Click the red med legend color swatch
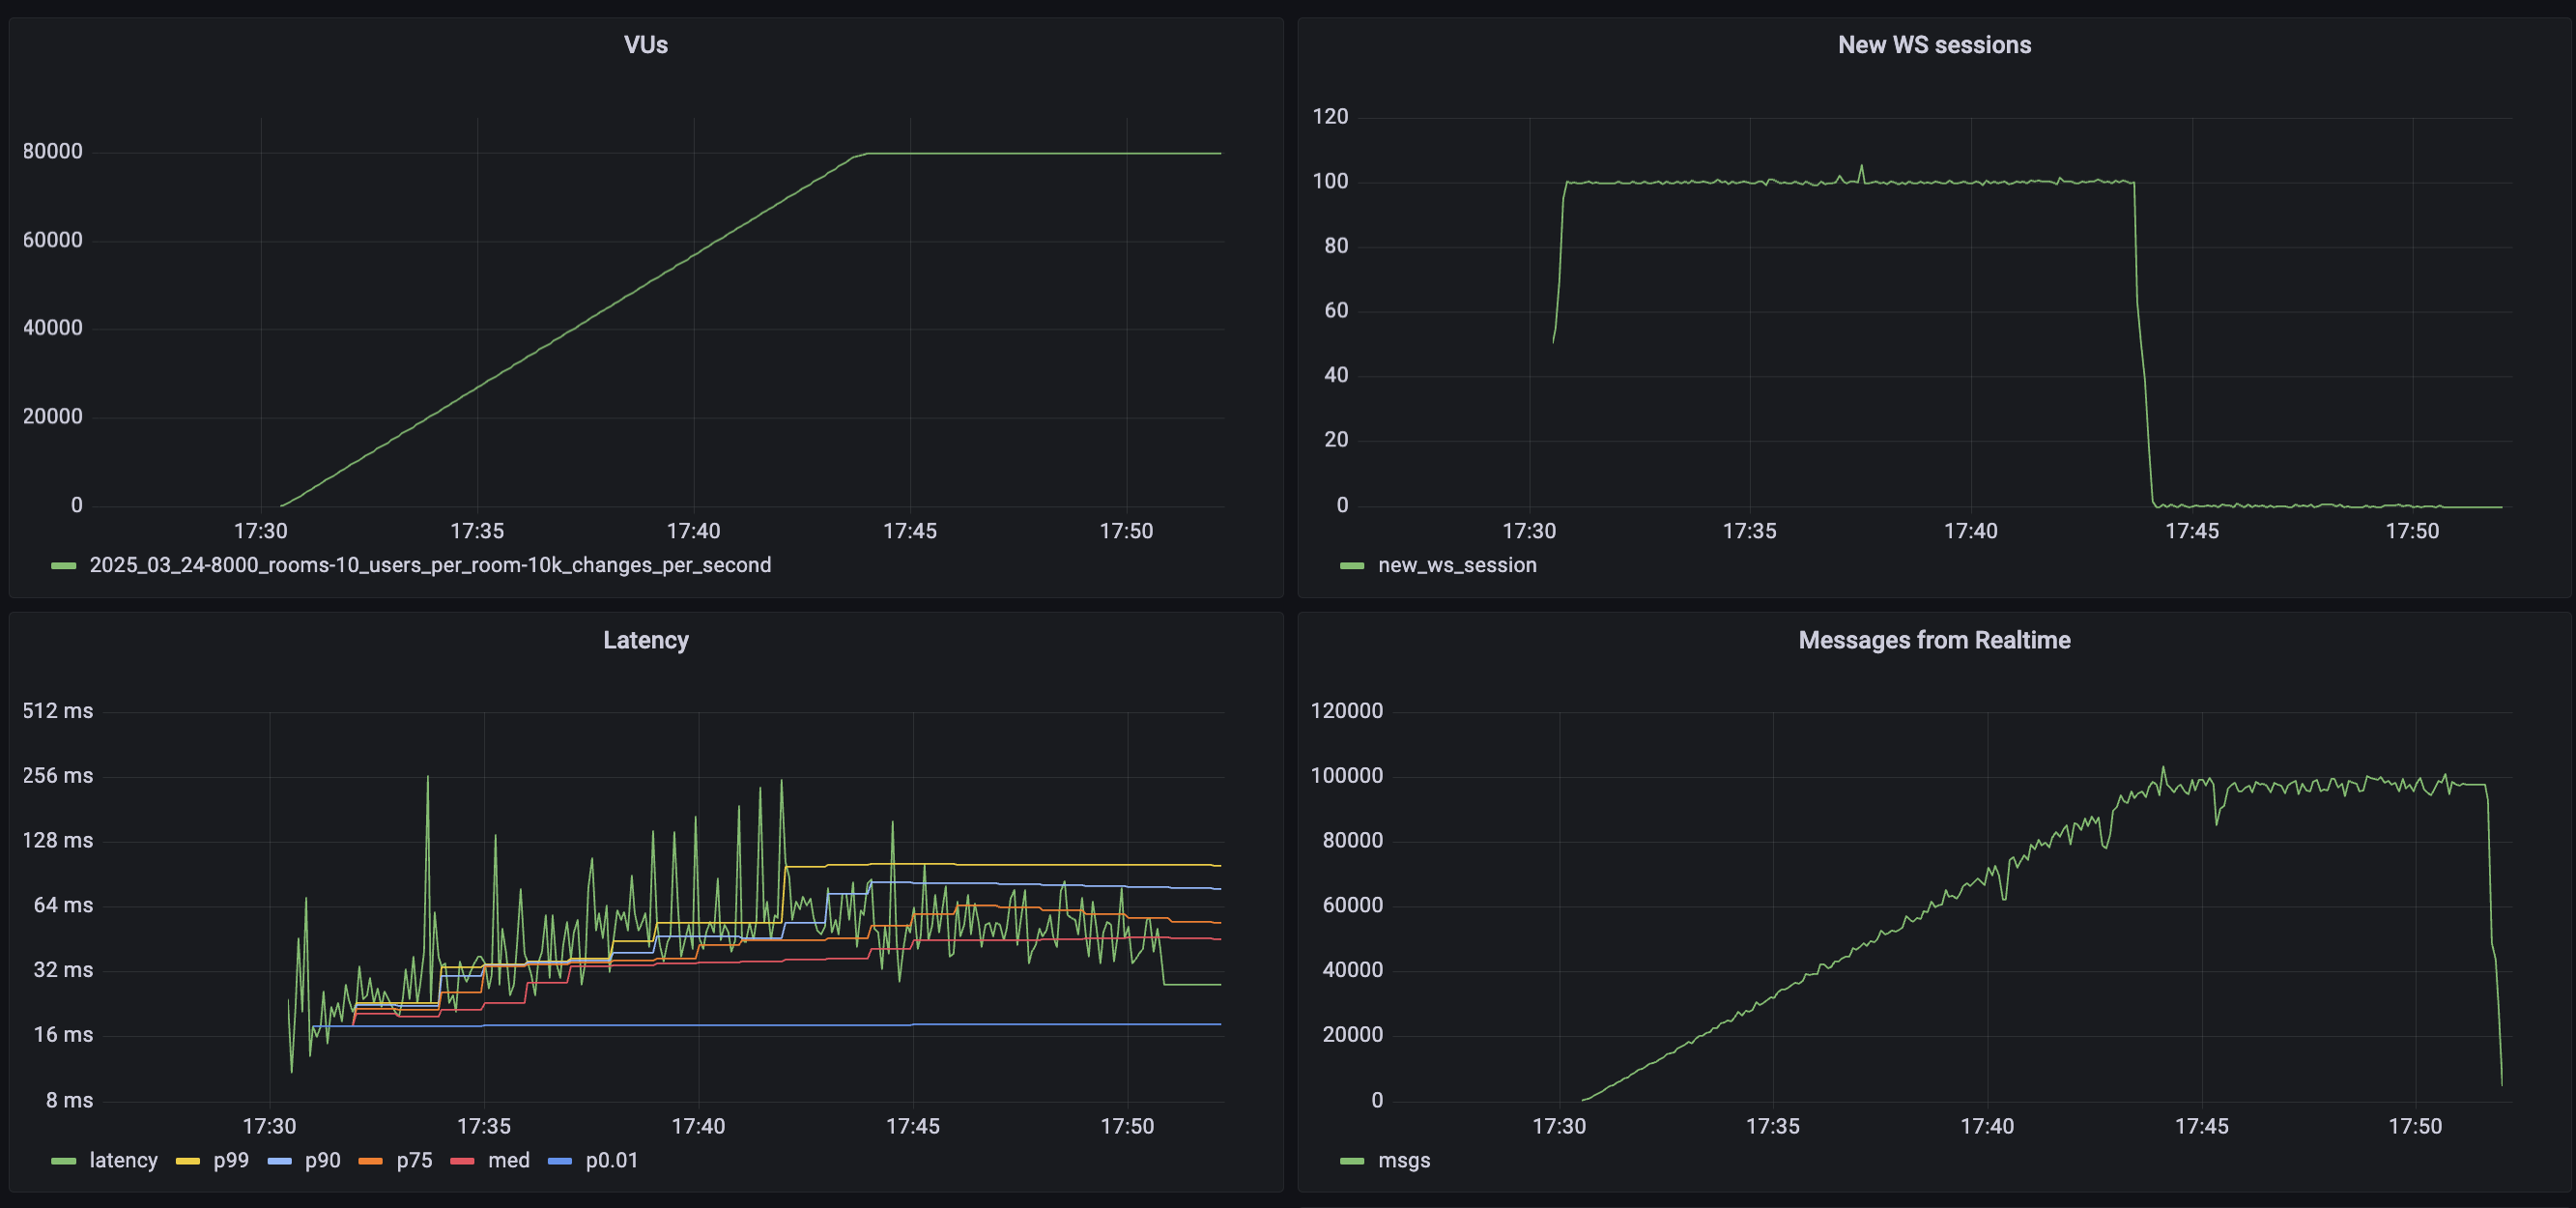Image resolution: width=2576 pixels, height=1208 pixels. pos(462,1160)
